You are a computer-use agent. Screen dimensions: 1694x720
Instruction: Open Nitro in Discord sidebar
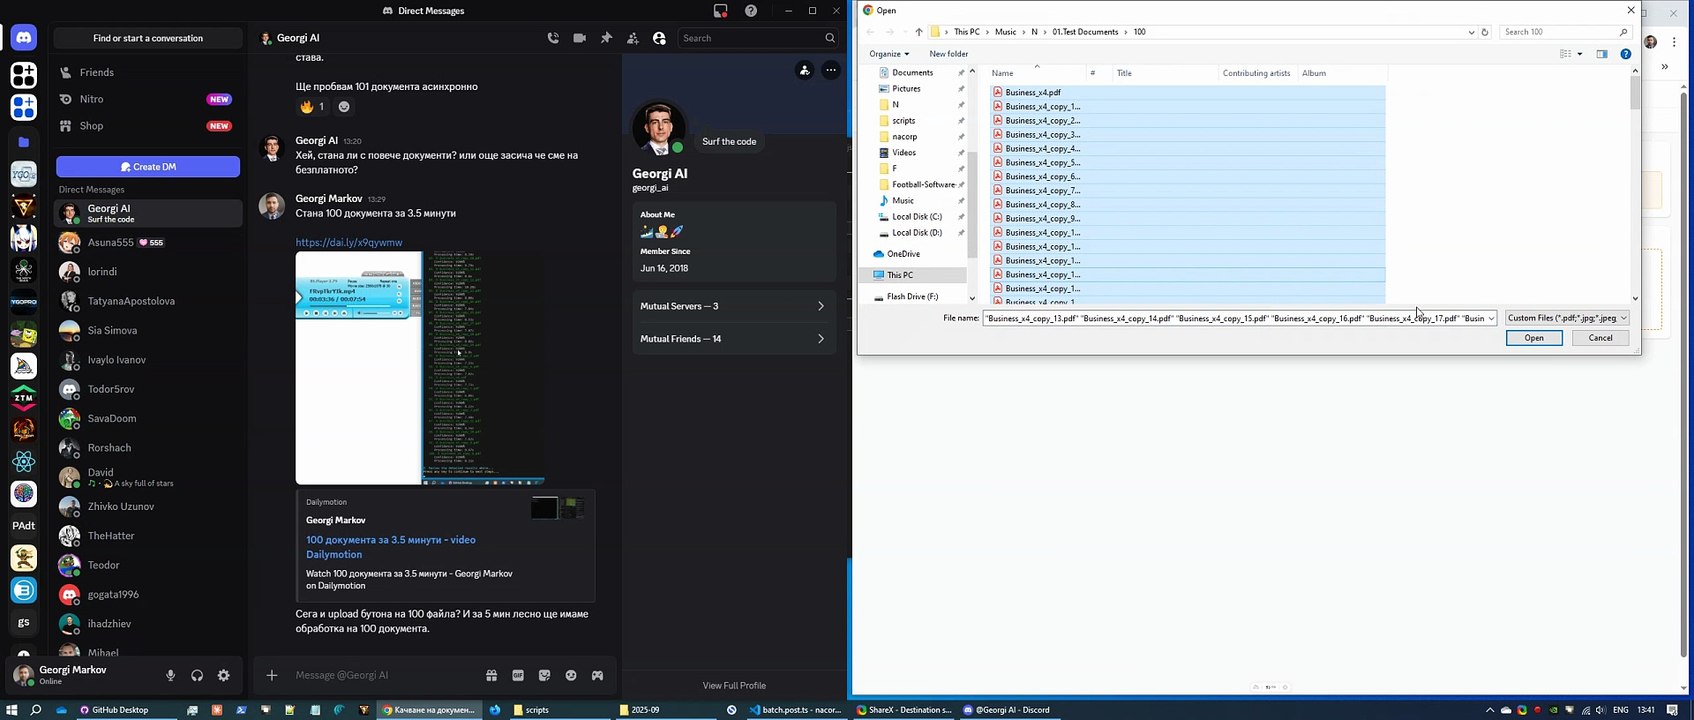(148, 99)
